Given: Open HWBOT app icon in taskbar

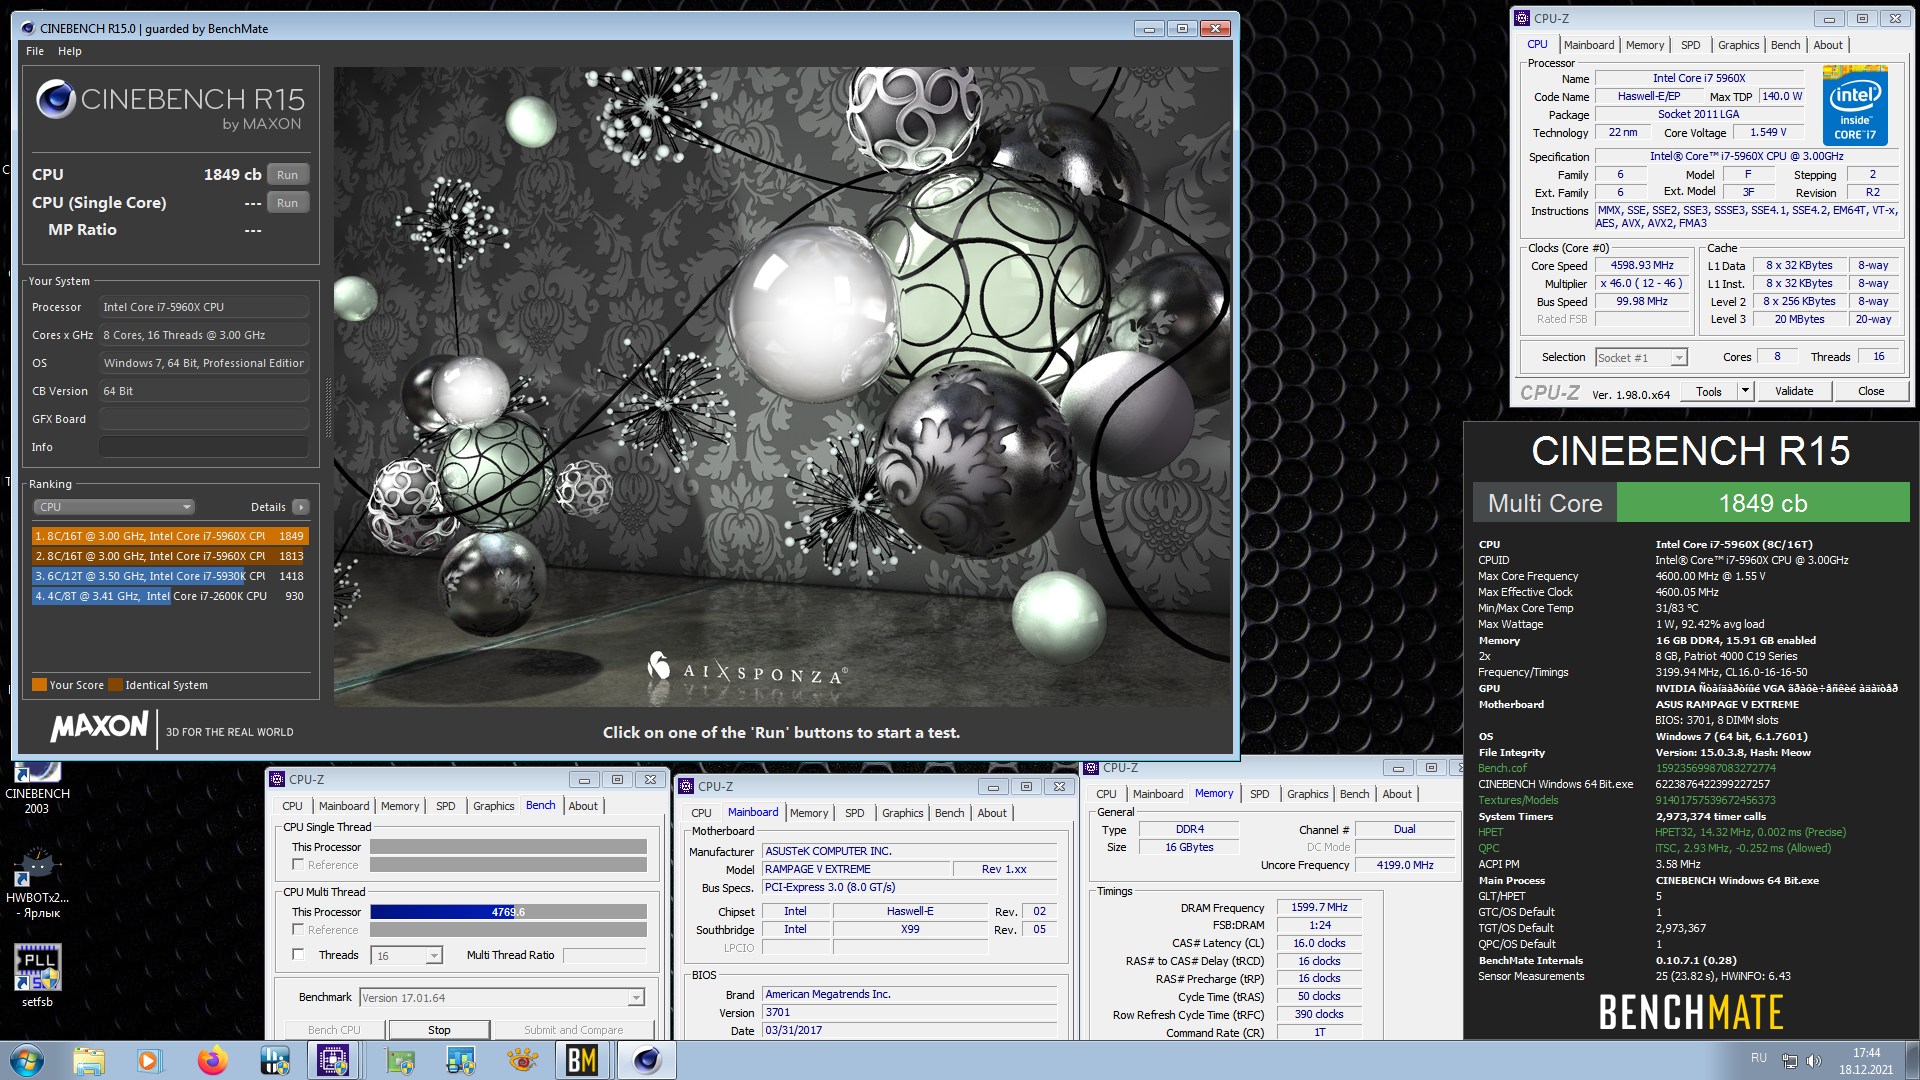Looking at the screenshot, I should point(274,1060).
